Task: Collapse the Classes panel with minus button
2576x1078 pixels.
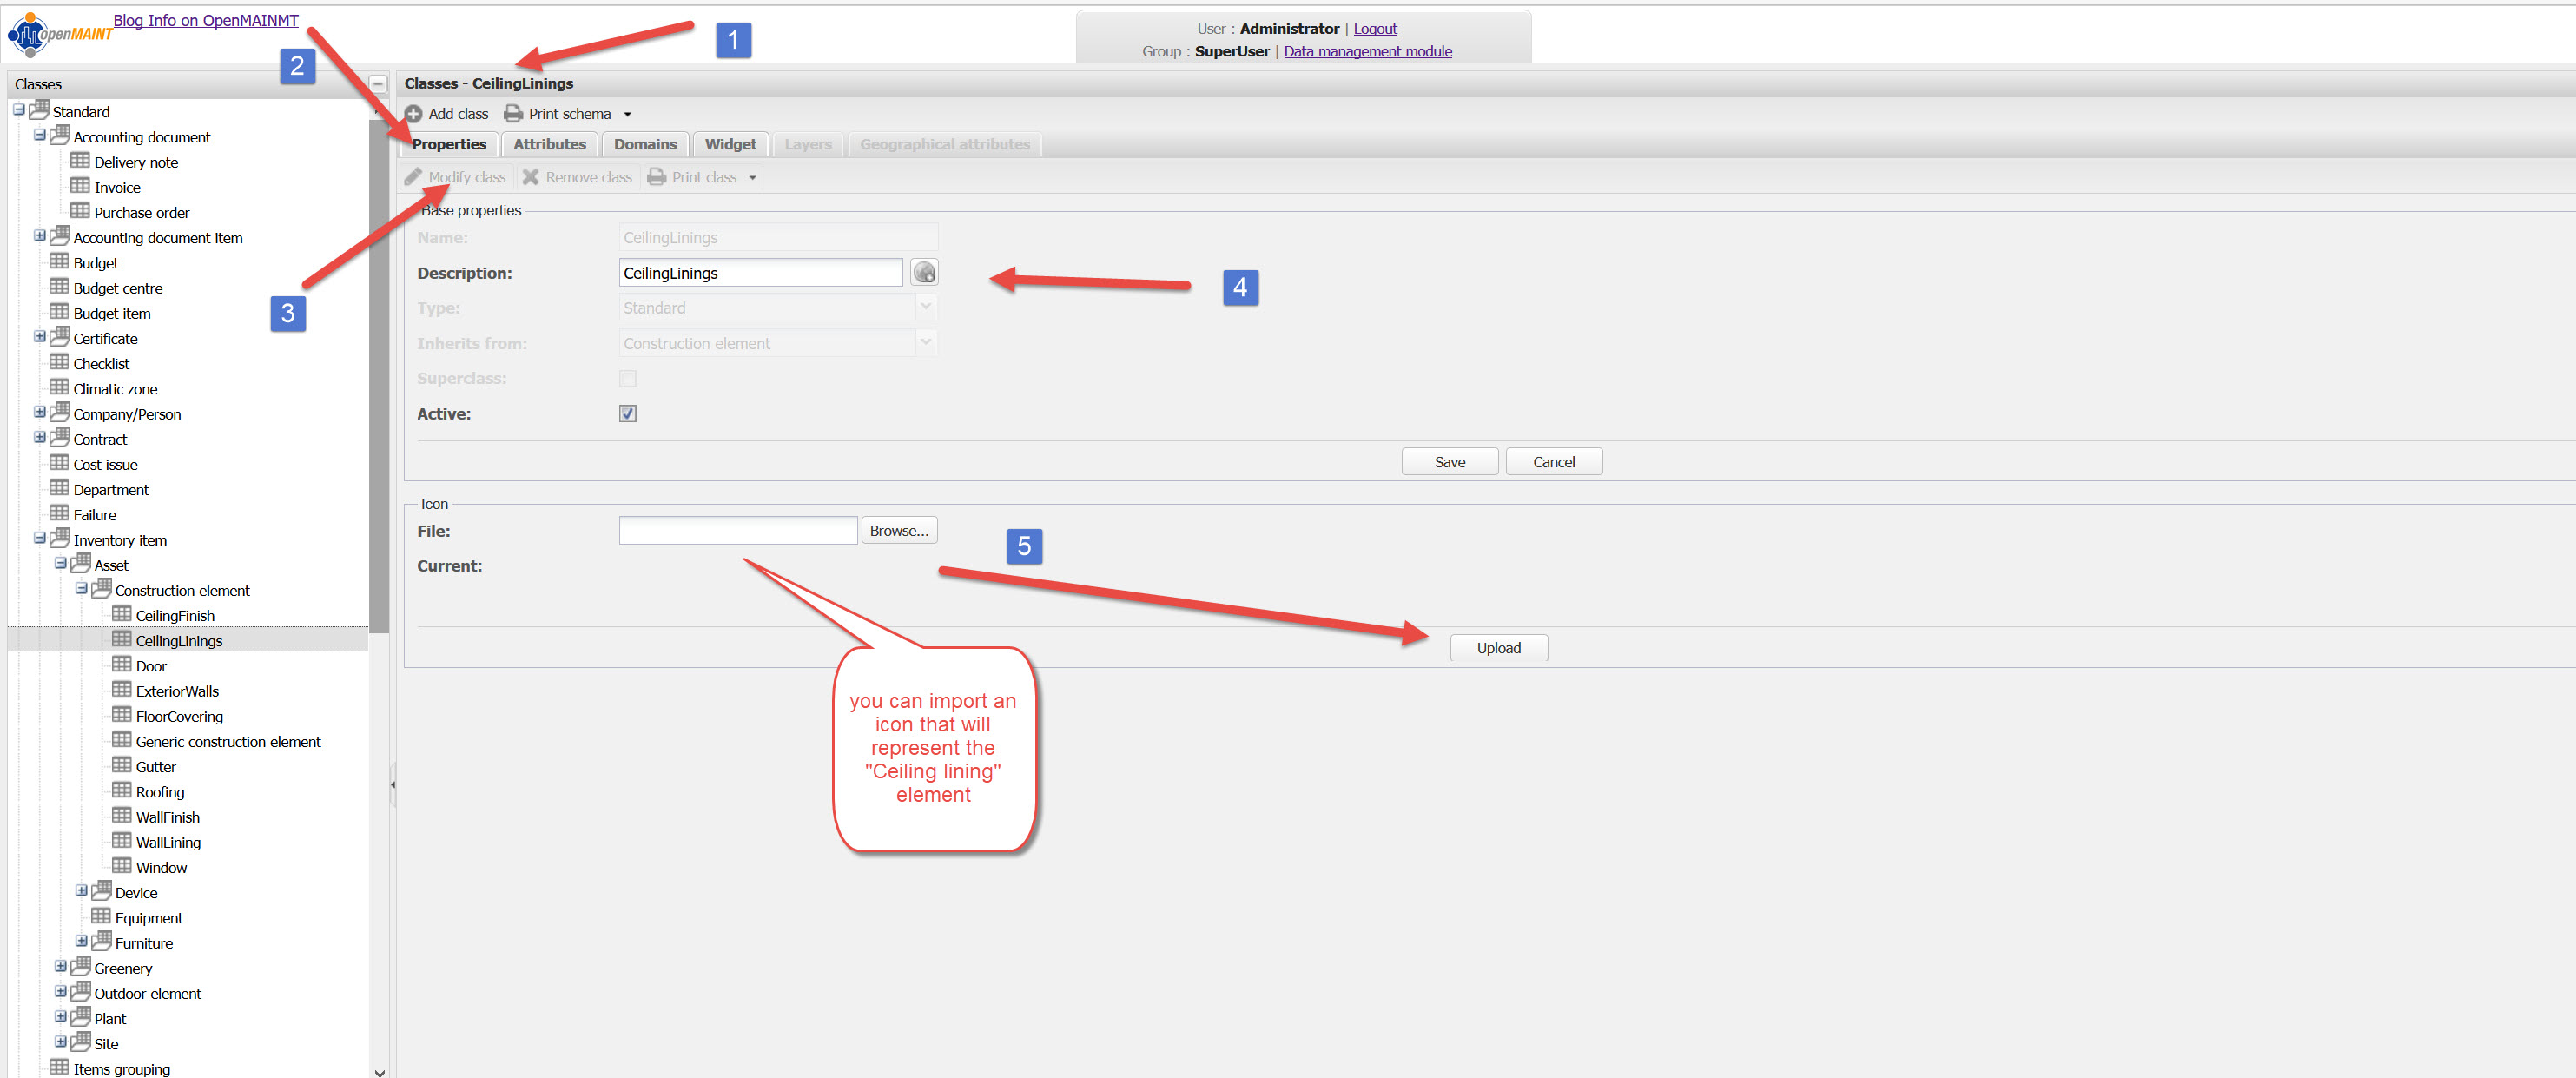Action: click(378, 84)
